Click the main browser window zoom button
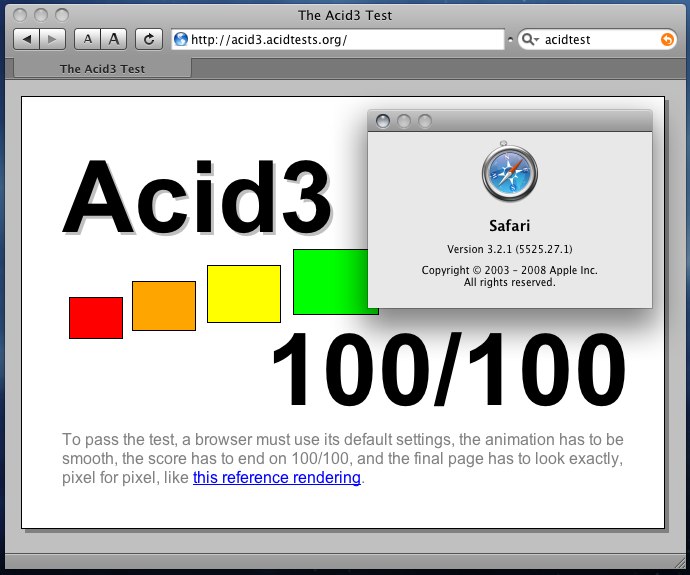This screenshot has width=690, height=575. coord(62,15)
